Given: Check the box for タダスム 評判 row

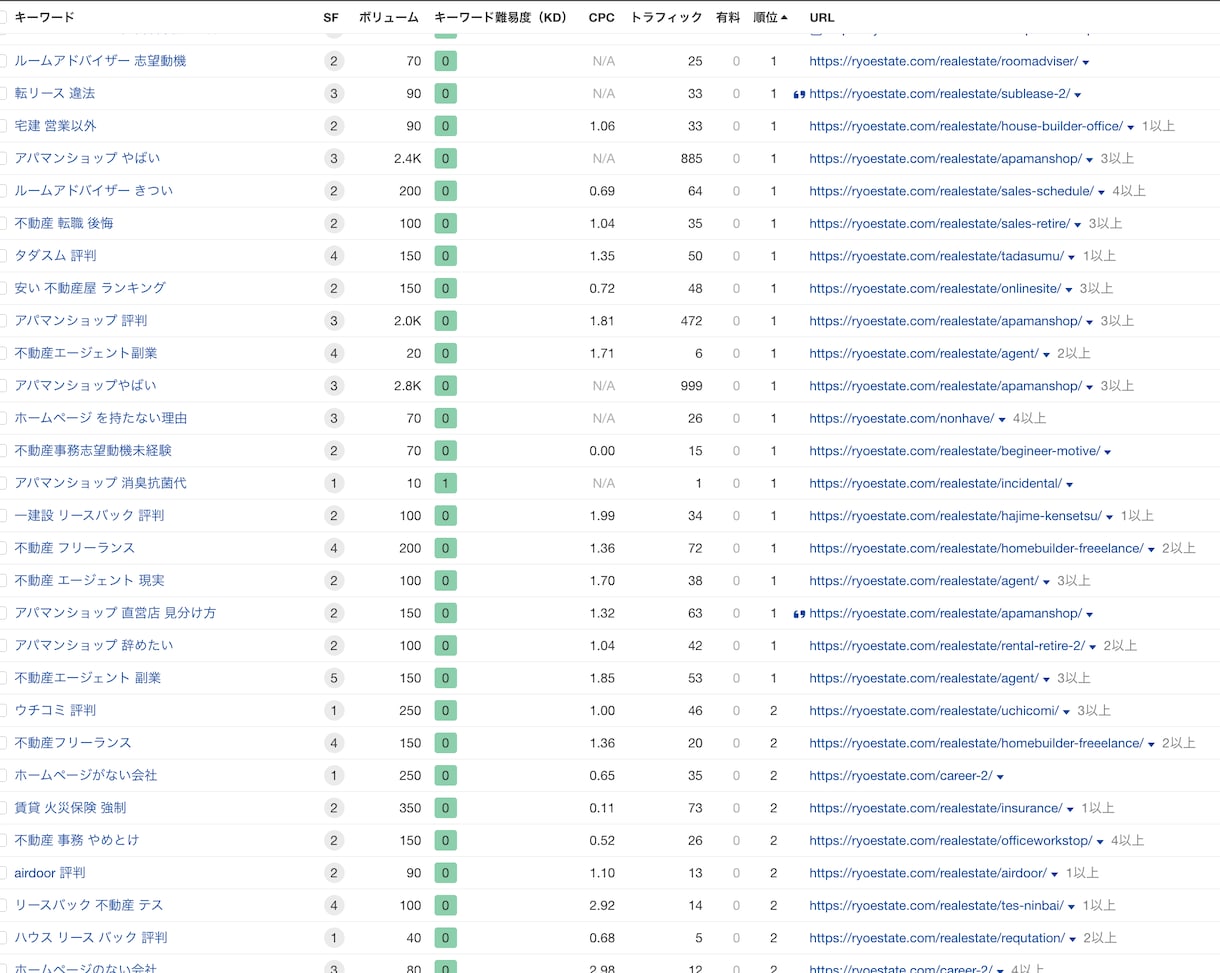Looking at the screenshot, I should [2, 256].
